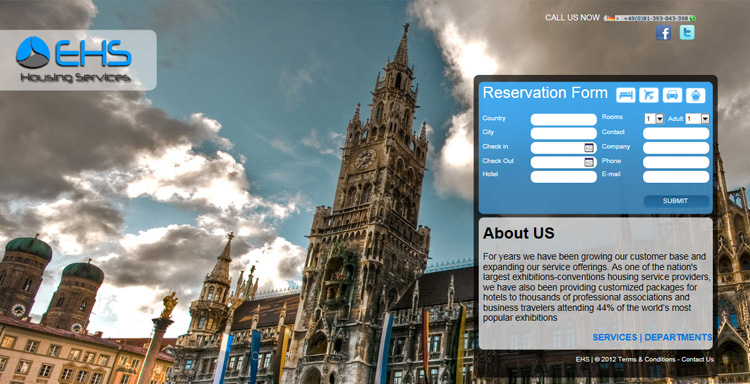The width and height of the screenshot is (750, 384).
Task: Focus the E-mail input field
Action: pyautogui.click(x=676, y=176)
